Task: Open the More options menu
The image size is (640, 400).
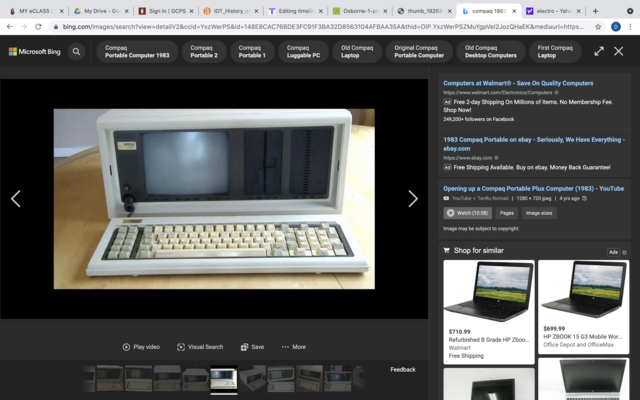Action: pyautogui.click(x=293, y=347)
